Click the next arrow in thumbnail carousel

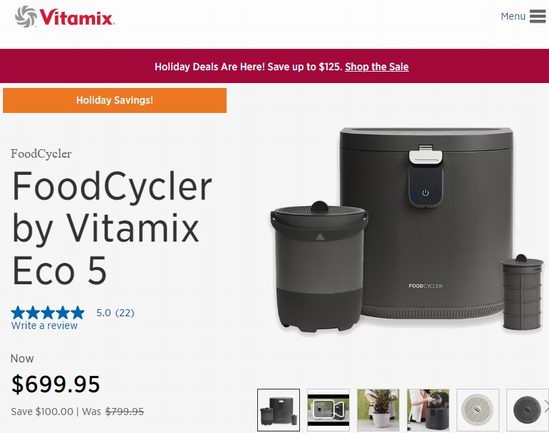point(547,407)
